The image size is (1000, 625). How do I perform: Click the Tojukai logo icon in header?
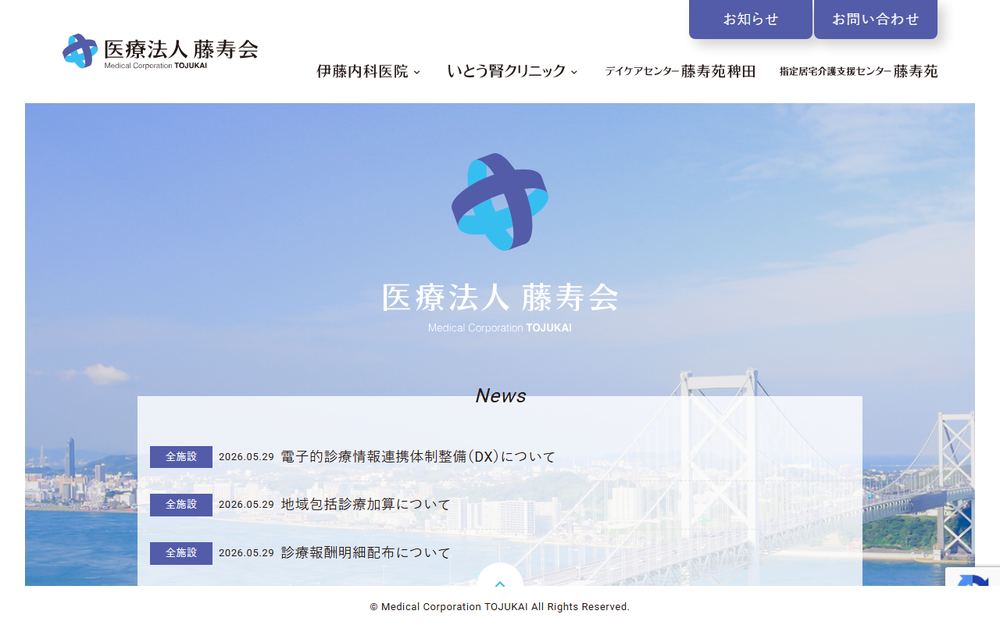(x=80, y=50)
